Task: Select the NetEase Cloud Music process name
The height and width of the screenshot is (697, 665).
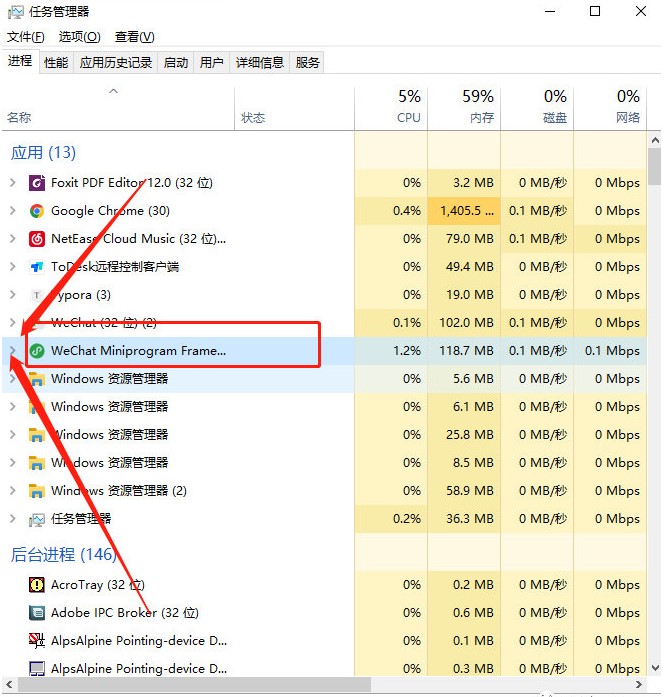Action: coord(138,239)
